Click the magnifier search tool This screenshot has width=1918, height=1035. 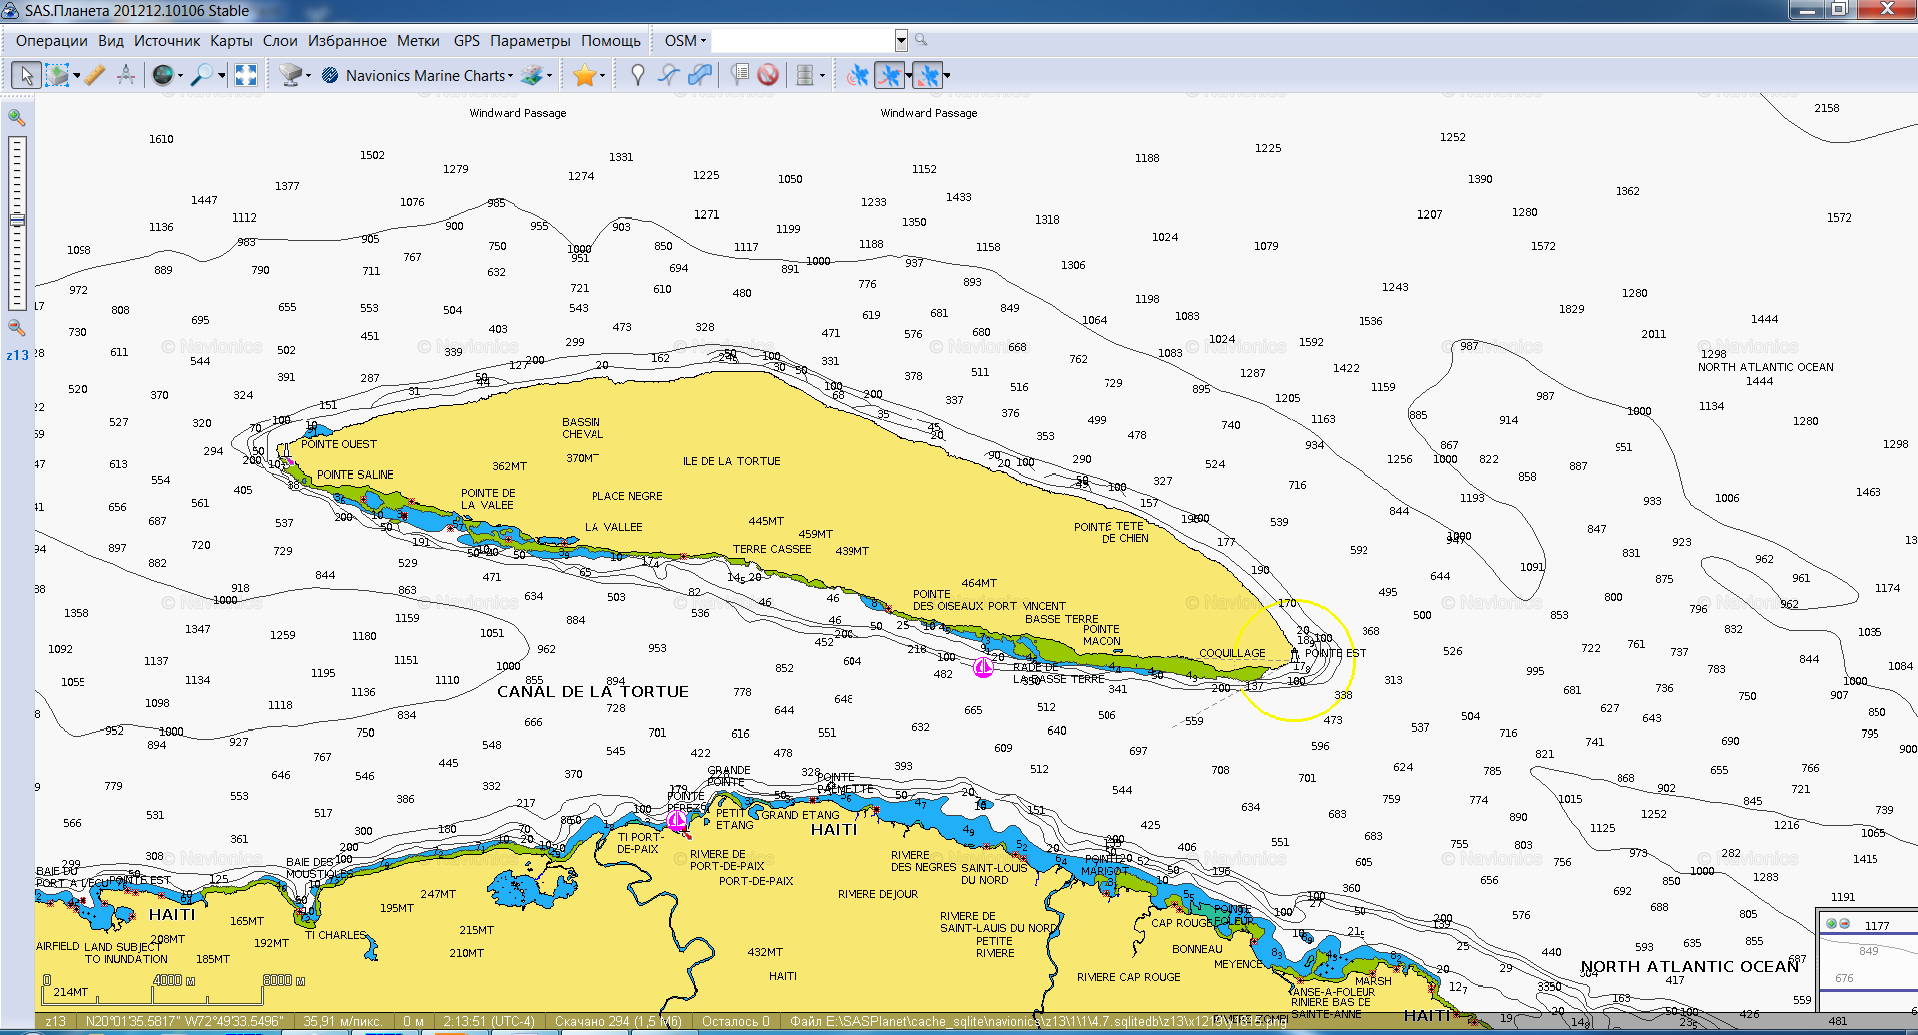click(x=202, y=75)
